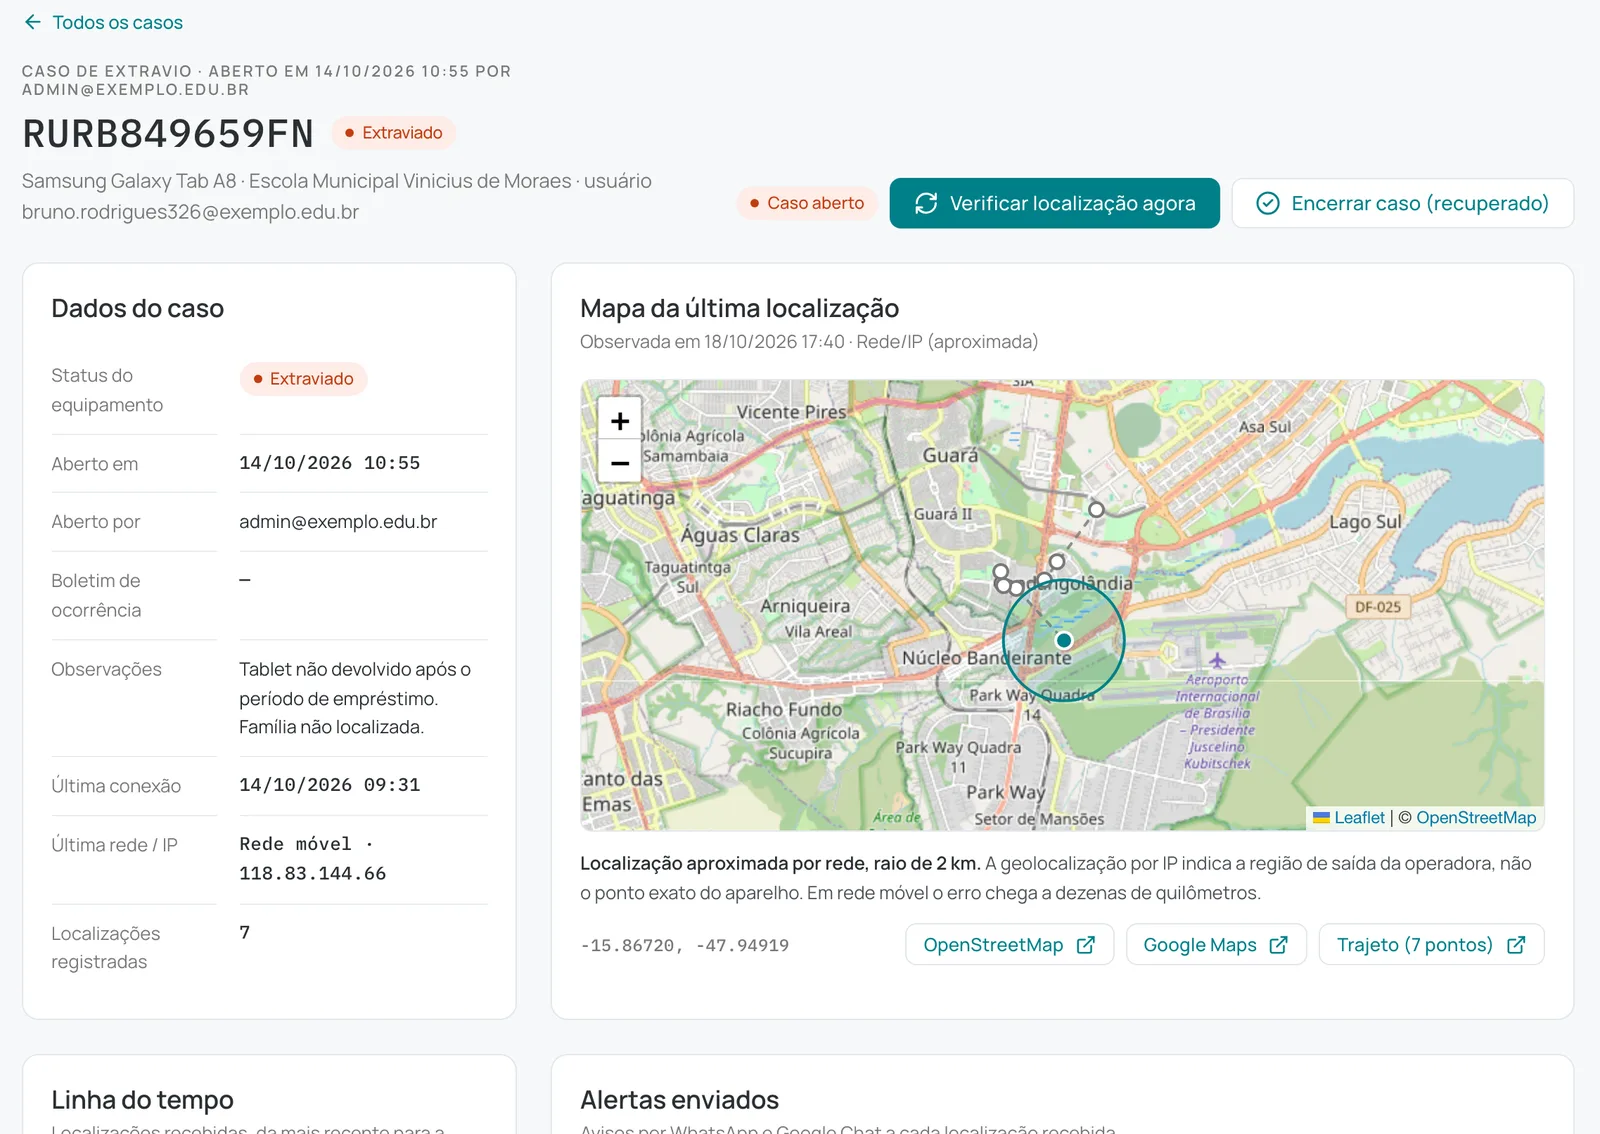
Task: Click the Águas Claras label on map
Action: [x=740, y=535]
